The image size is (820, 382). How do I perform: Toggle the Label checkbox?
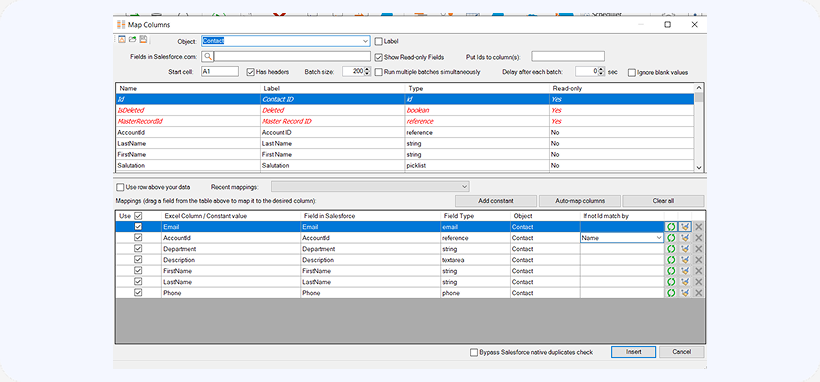379,41
